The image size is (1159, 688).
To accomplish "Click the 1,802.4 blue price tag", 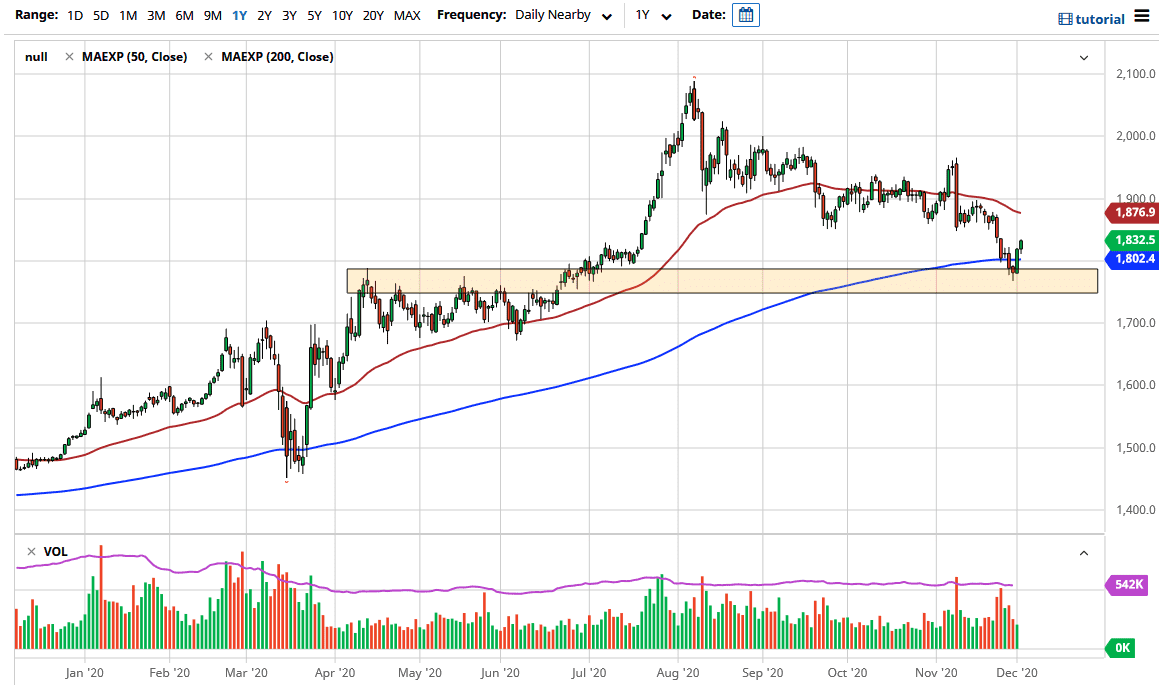I will (x=1132, y=259).
